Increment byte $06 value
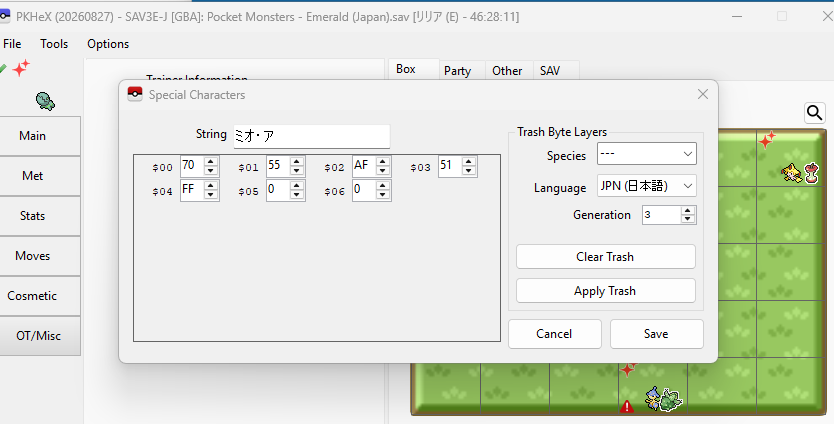834x424 pixels. click(x=383, y=186)
